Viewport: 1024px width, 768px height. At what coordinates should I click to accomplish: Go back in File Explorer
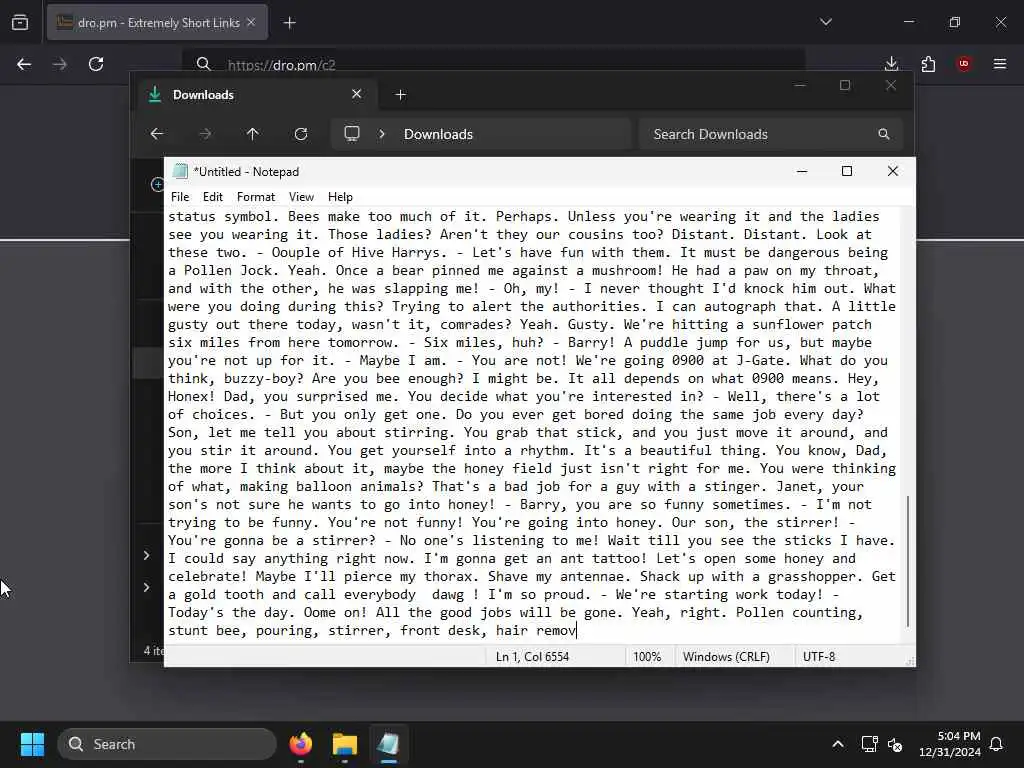tap(157, 134)
